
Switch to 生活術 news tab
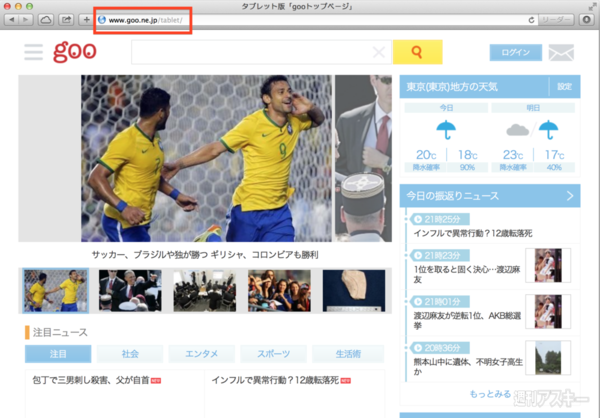tap(348, 354)
